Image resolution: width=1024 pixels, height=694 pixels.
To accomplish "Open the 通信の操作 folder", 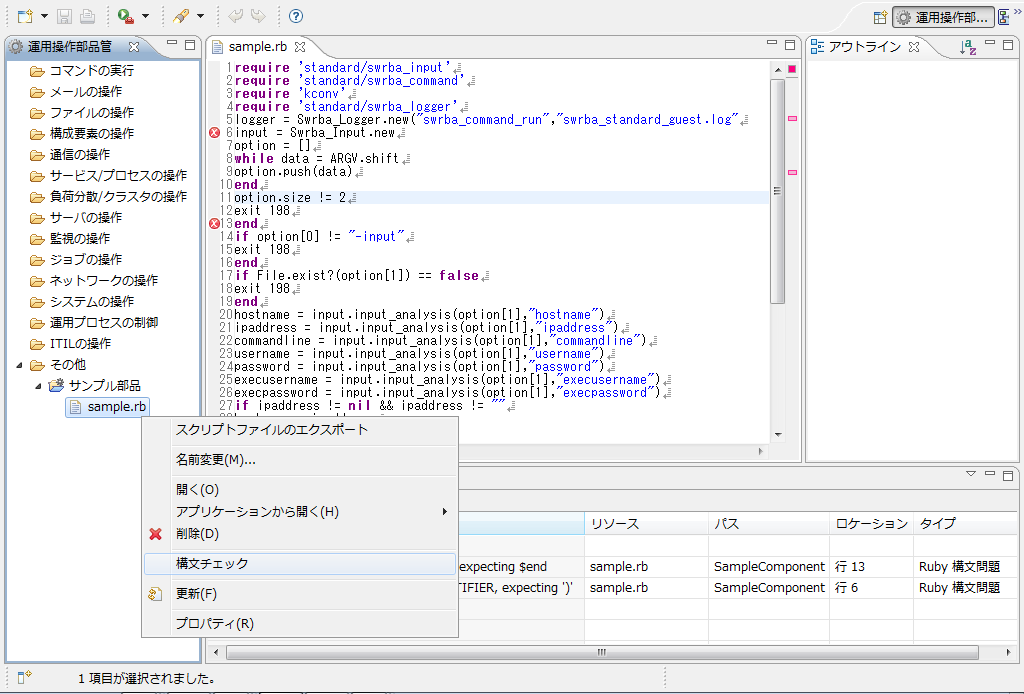I will point(70,154).
